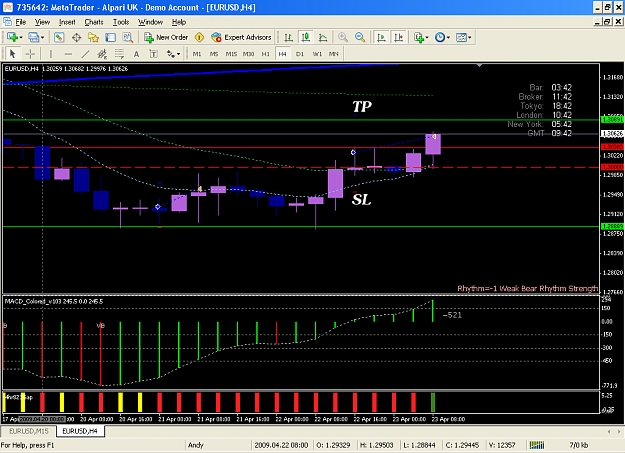625x453 pixels.
Task: Click the SL label on chart
Action: pyautogui.click(x=362, y=199)
